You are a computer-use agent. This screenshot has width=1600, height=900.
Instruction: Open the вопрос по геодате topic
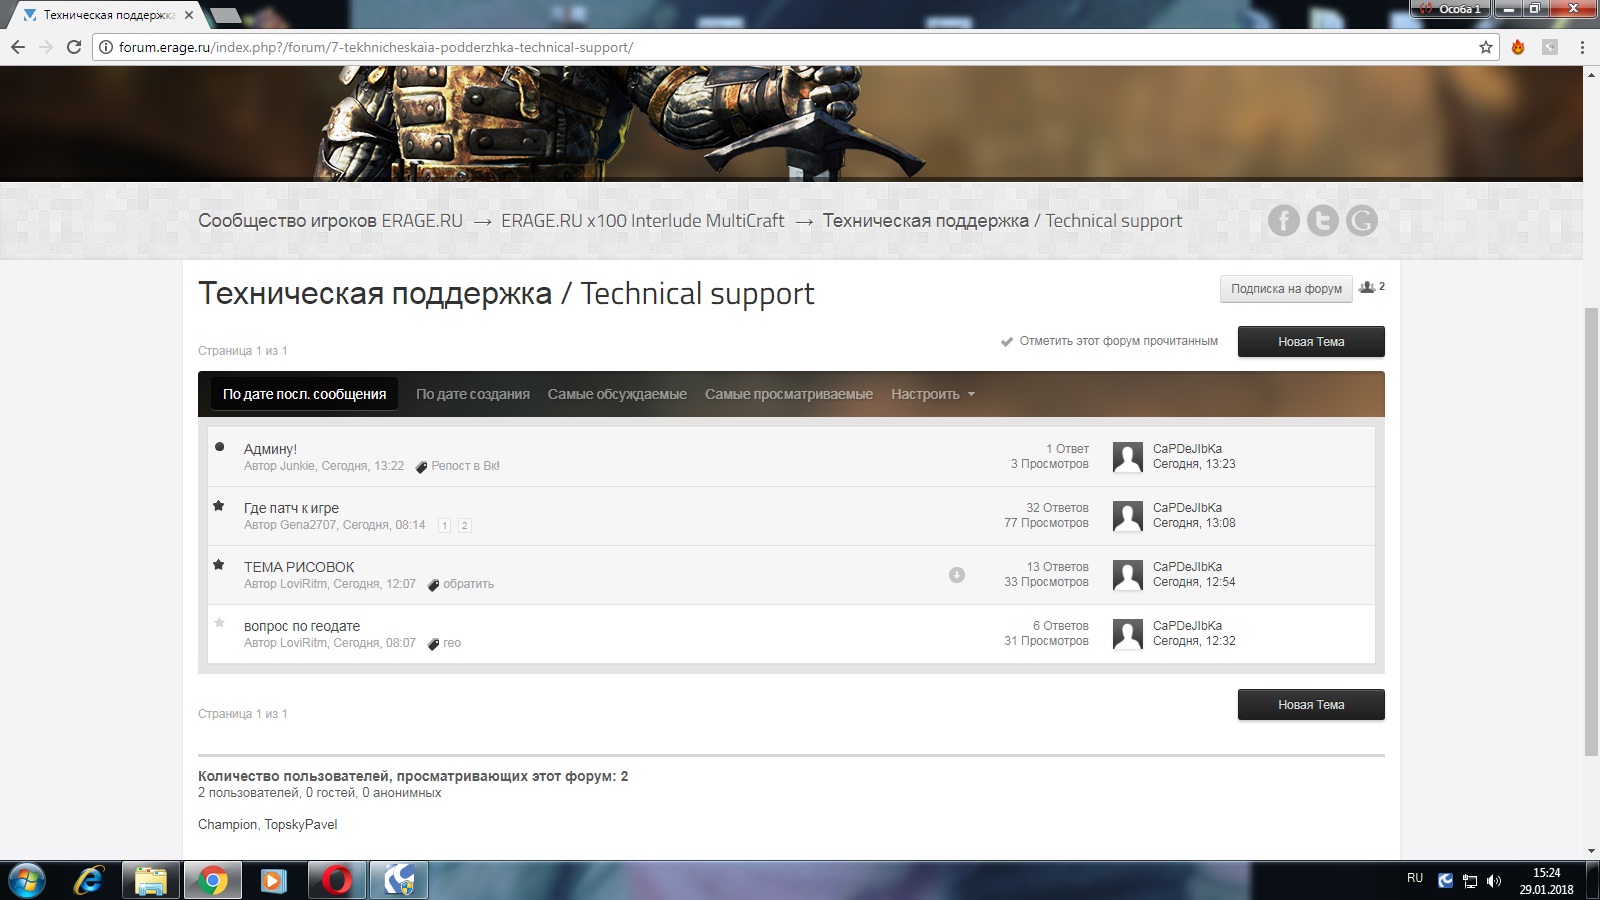302,626
